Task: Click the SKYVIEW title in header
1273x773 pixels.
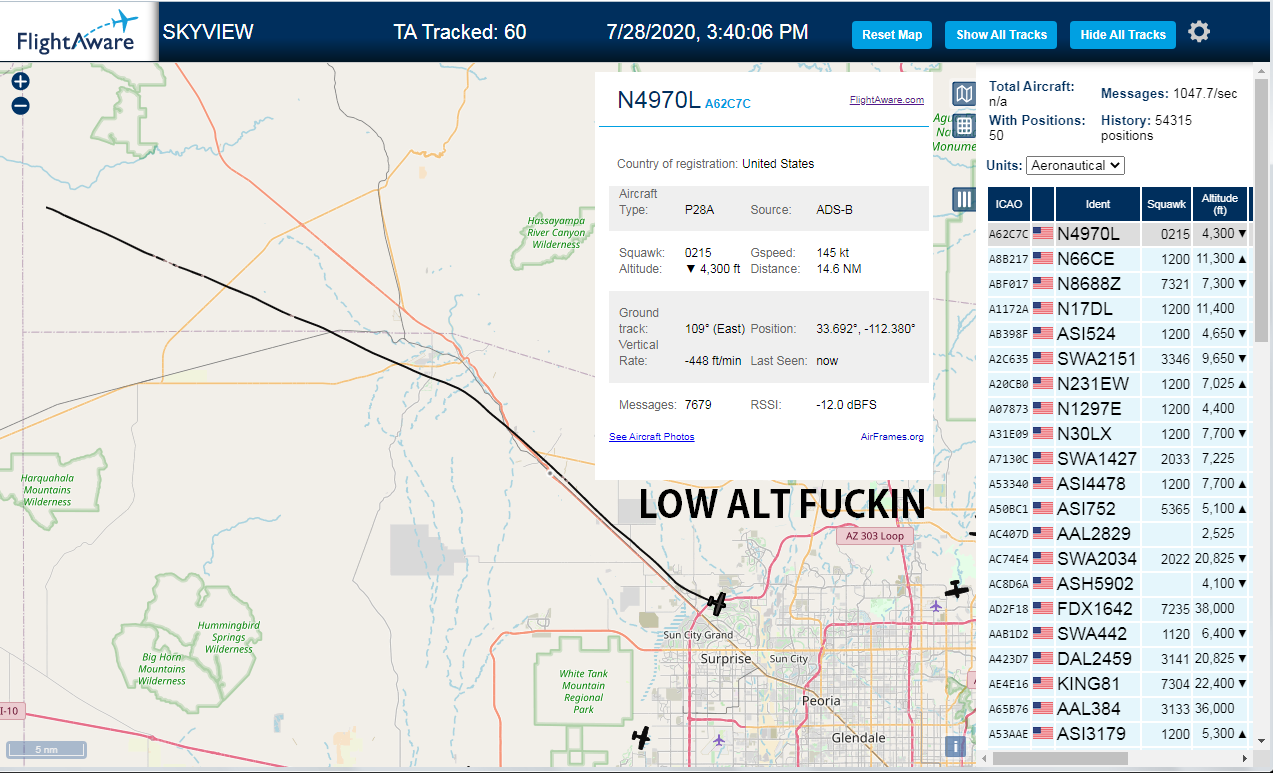Action: (208, 32)
